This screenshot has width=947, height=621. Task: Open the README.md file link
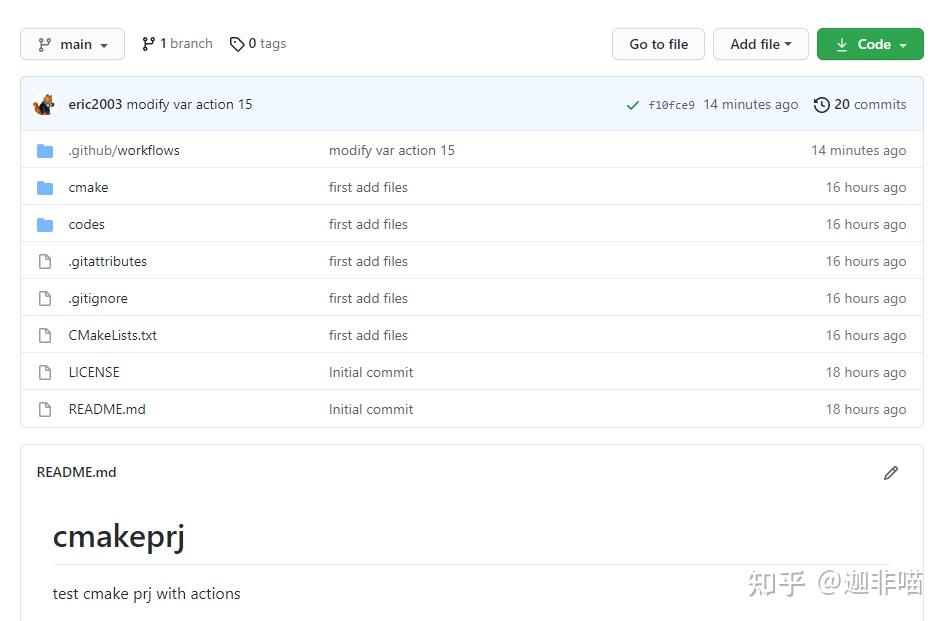[x=107, y=409]
